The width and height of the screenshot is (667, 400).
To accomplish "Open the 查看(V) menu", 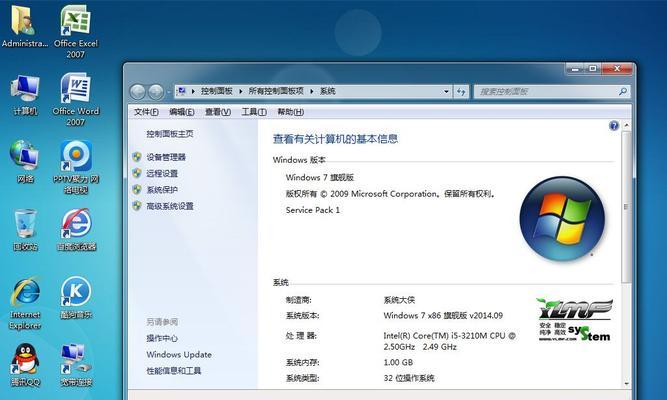I will click(218, 112).
